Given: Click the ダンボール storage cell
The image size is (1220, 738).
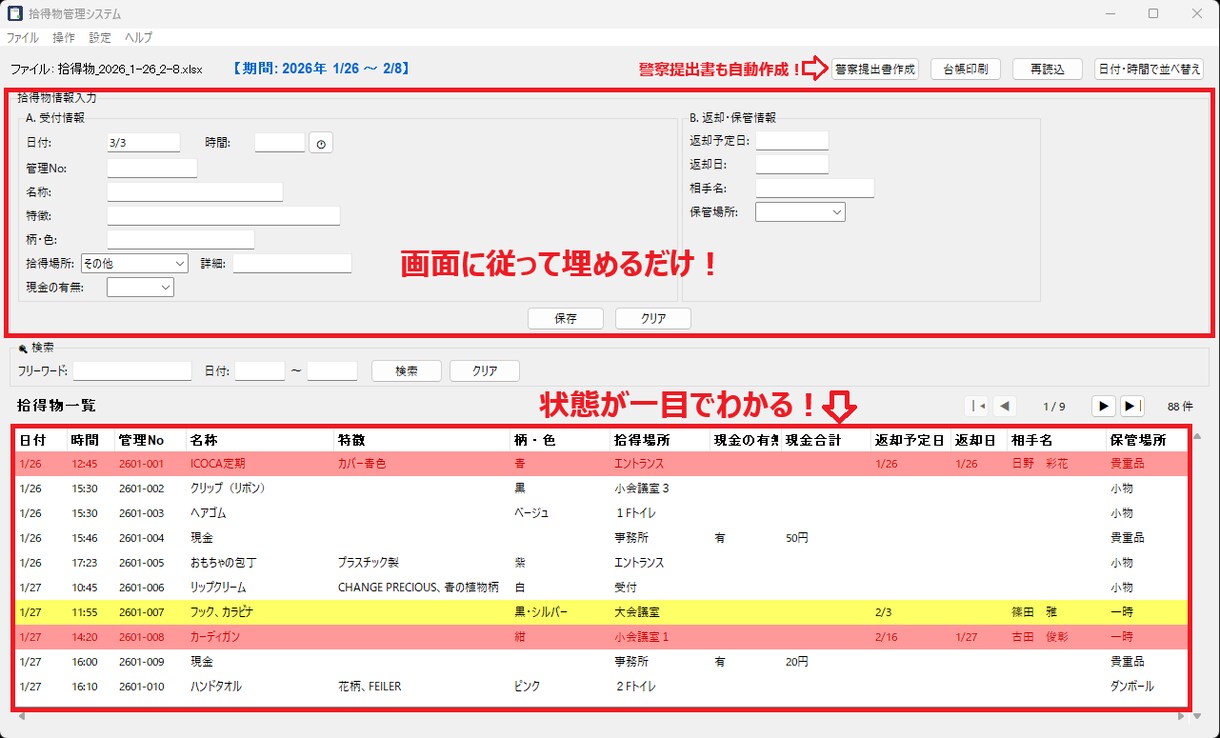Looking at the screenshot, I should coord(1132,687).
